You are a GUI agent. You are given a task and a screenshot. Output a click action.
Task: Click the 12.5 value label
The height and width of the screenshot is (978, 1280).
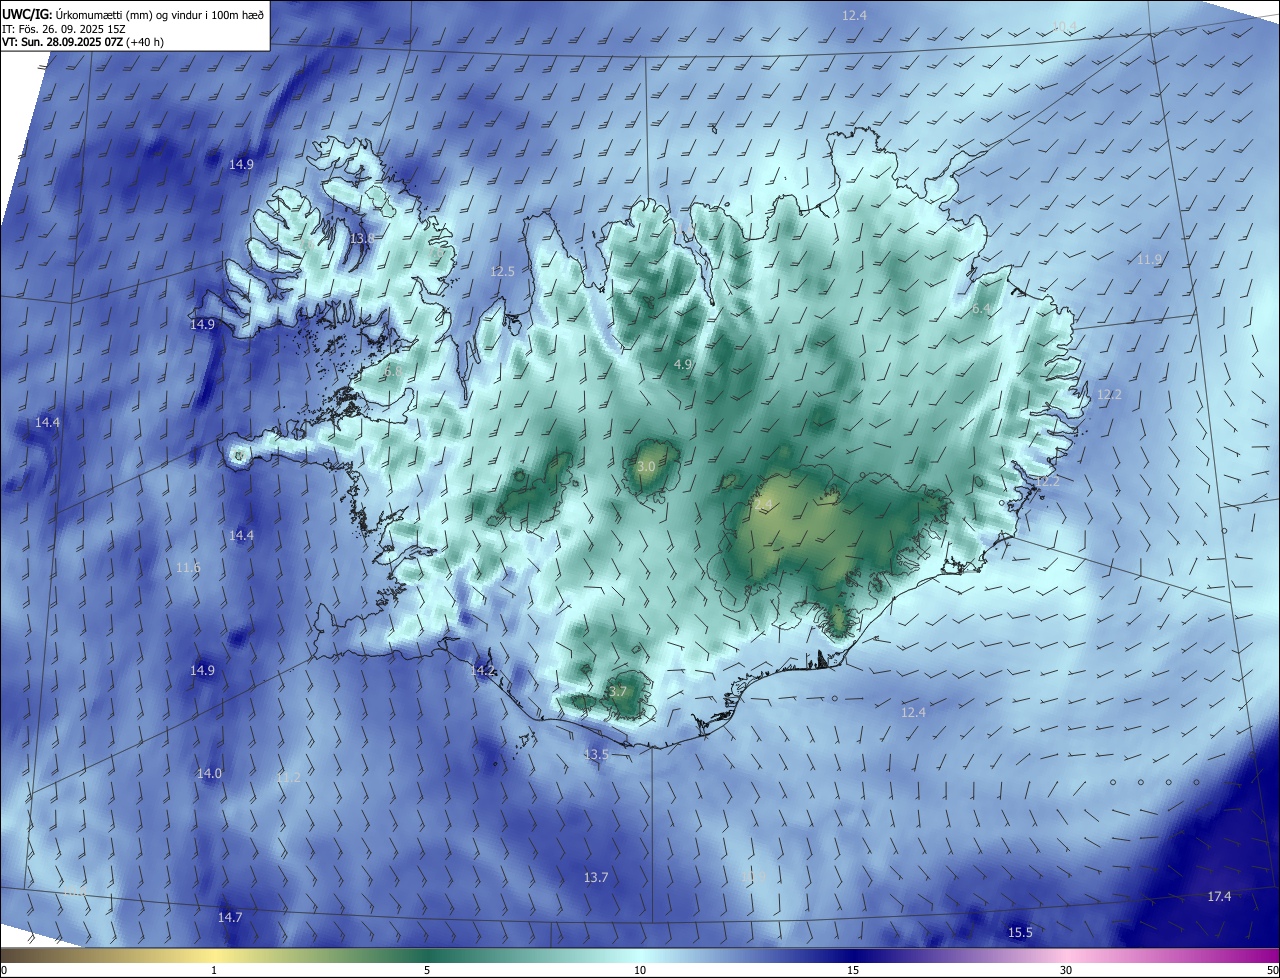pyautogui.click(x=502, y=271)
